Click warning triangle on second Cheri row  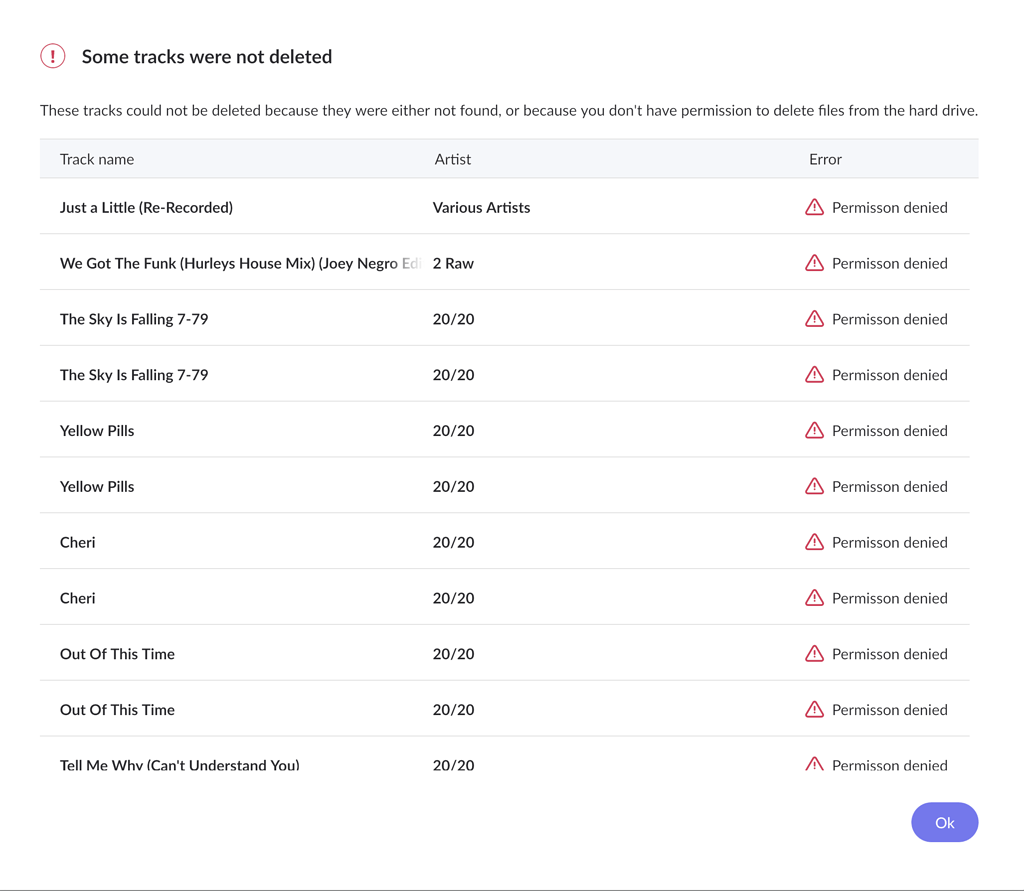[814, 597]
